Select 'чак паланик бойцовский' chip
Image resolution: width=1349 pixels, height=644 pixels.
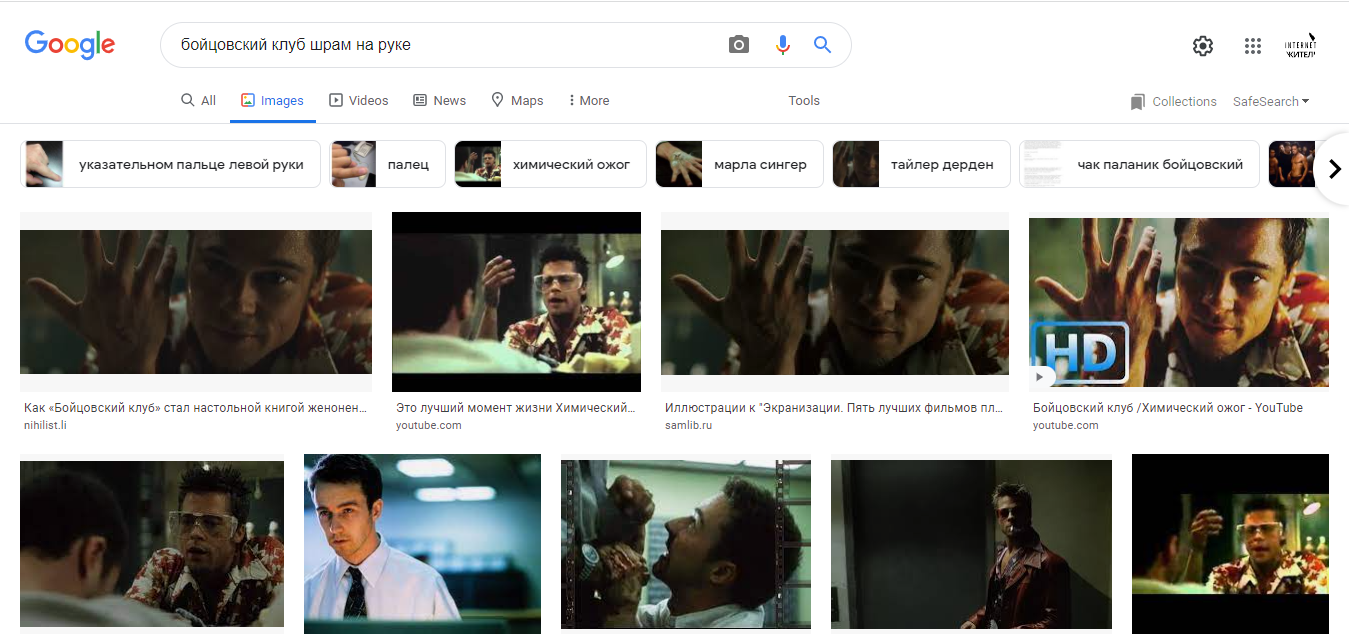(1138, 164)
